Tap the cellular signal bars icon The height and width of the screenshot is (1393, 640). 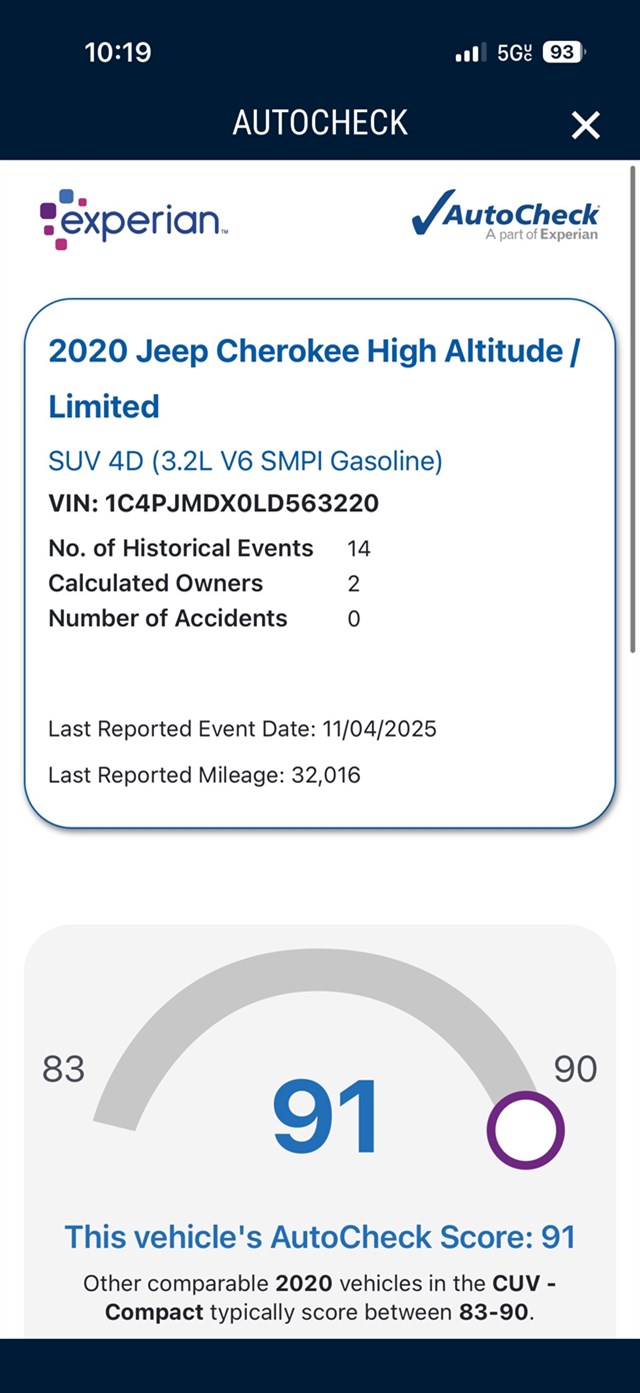point(470,53)
